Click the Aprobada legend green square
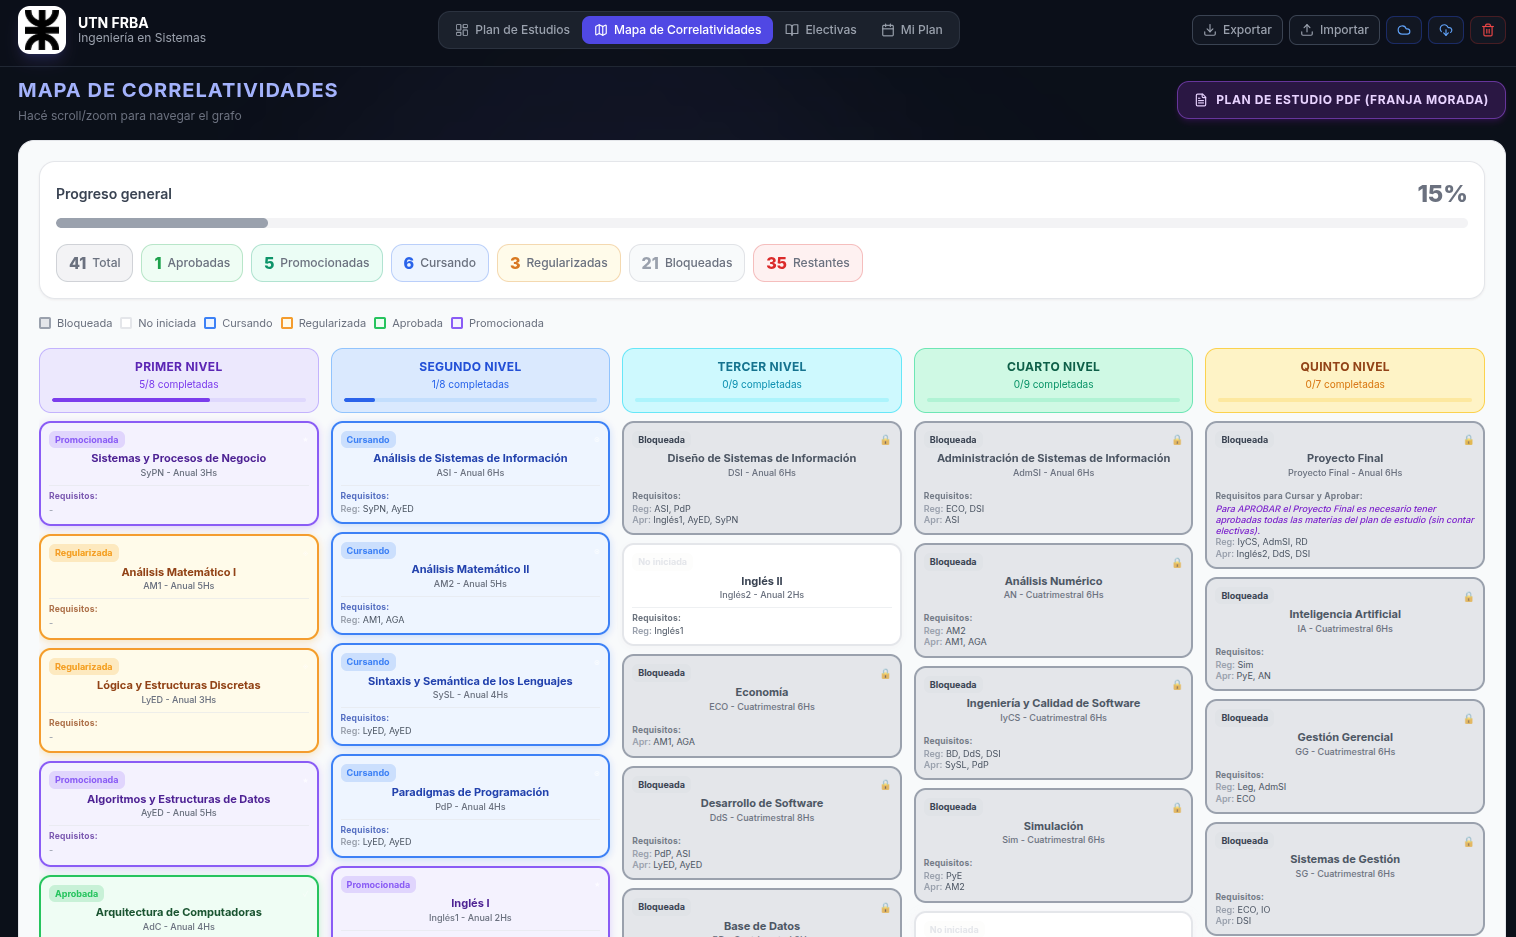The image size is (1516, 937). (x=380, y=323)
